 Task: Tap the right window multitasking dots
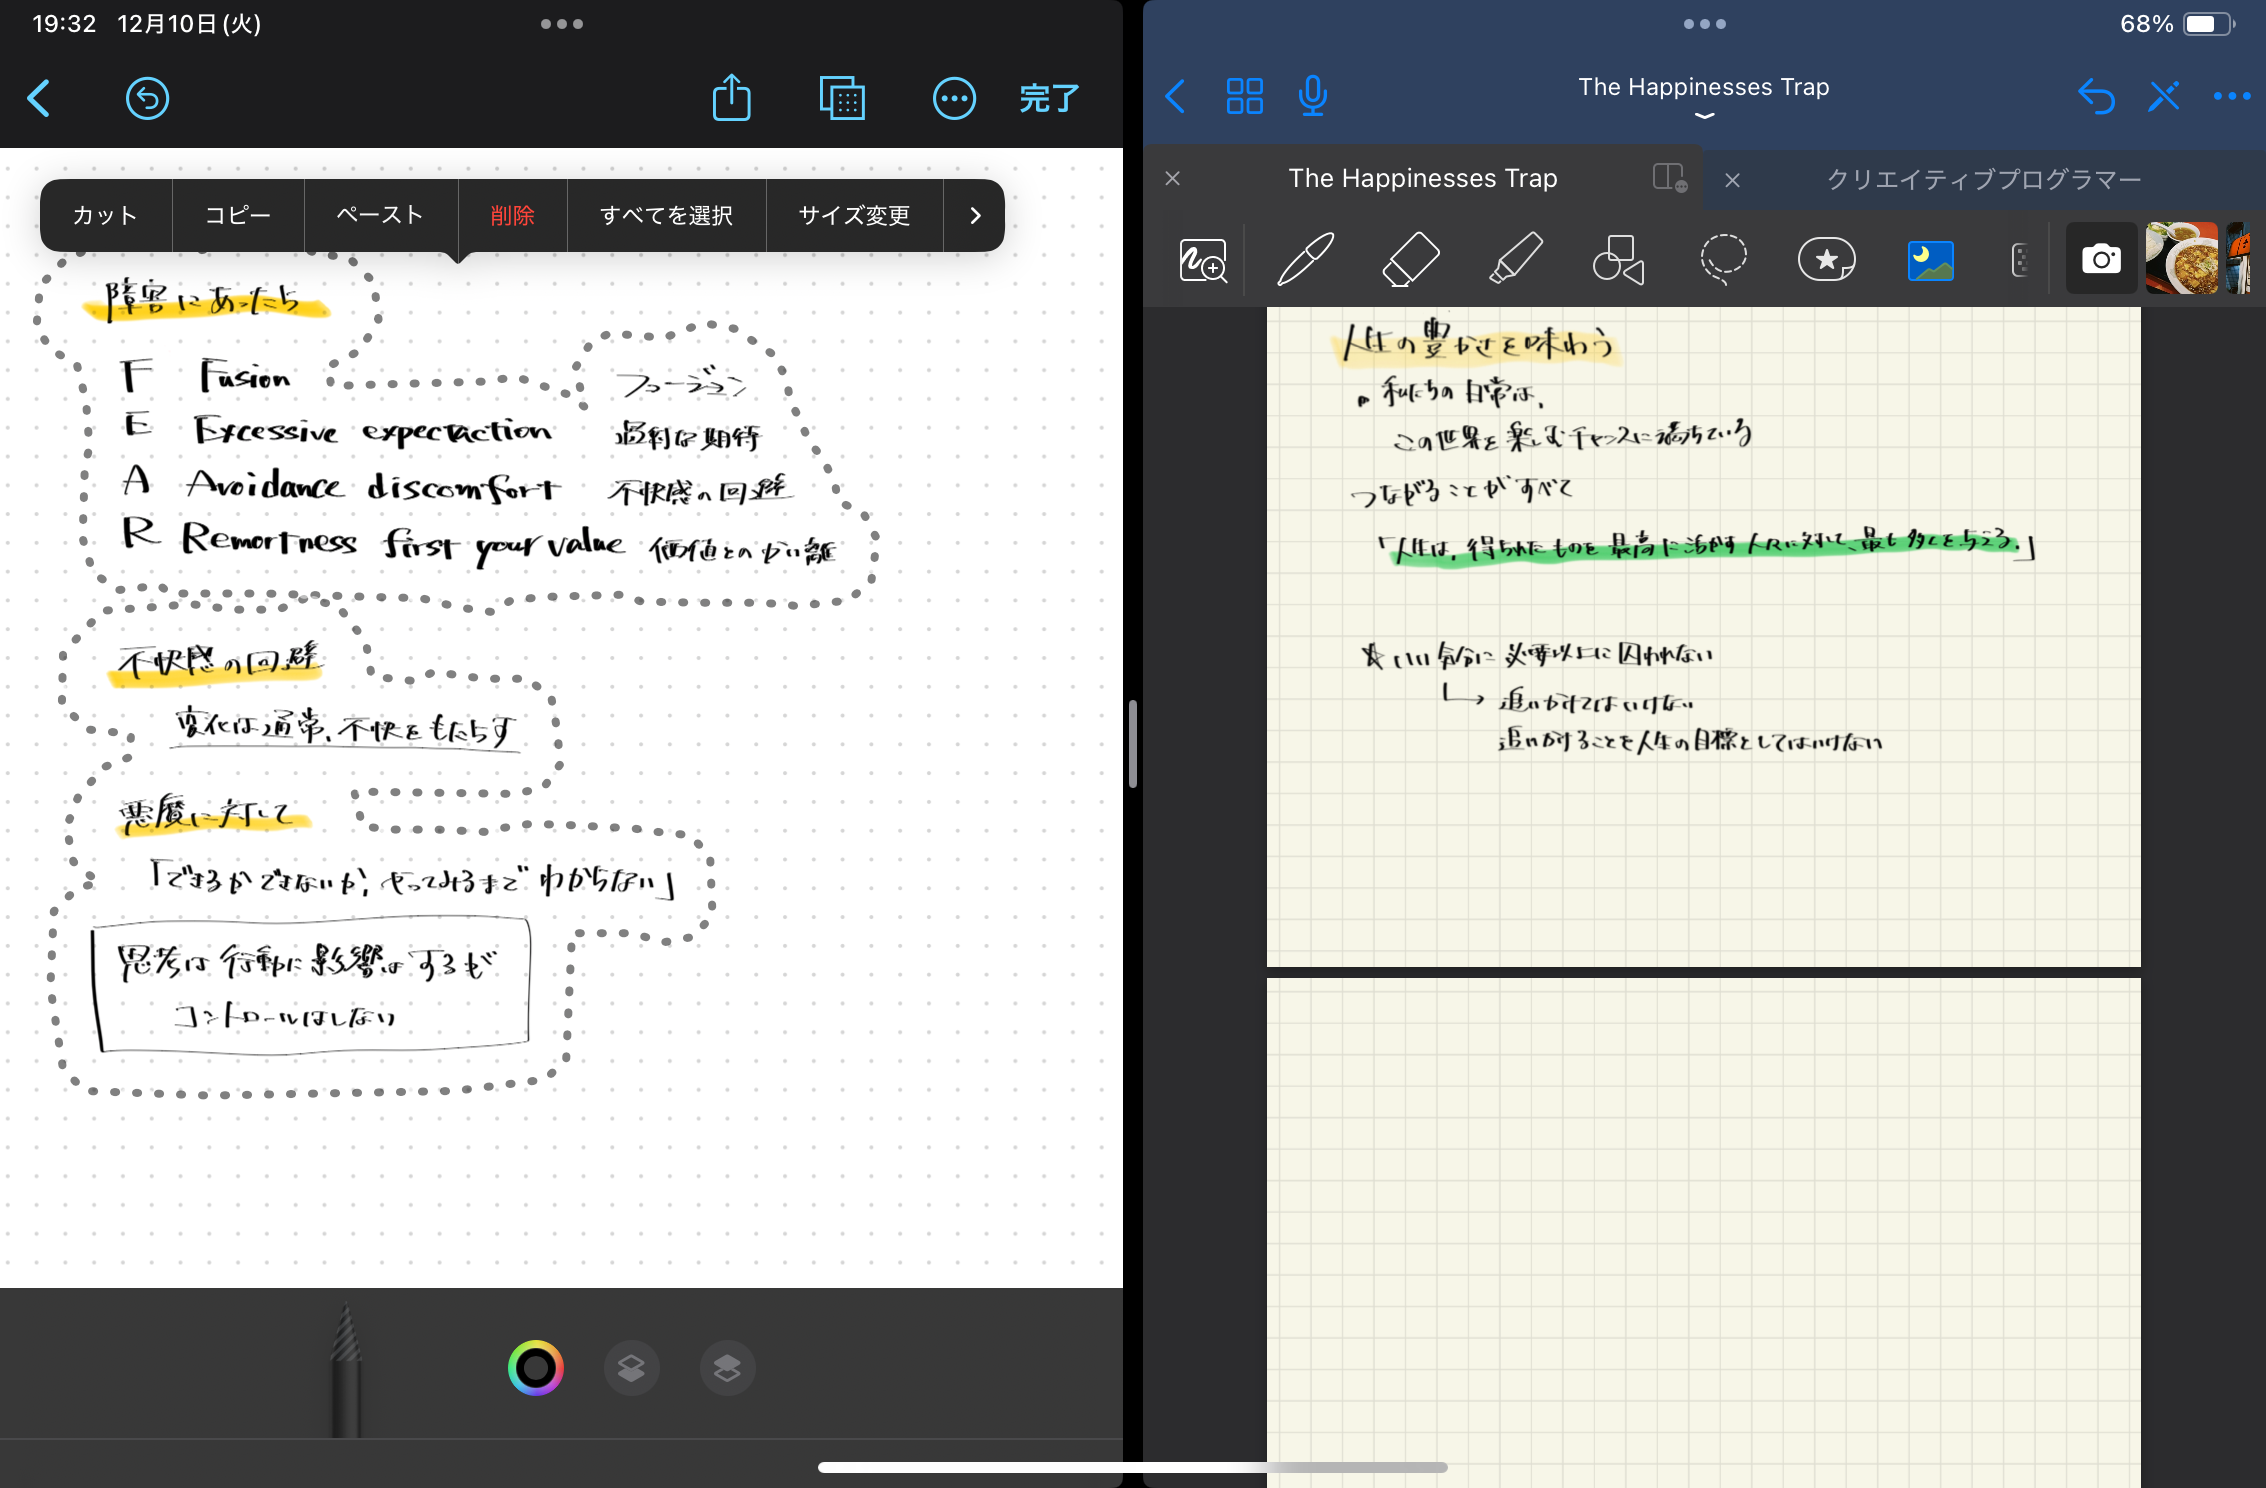click(1704, 24)
